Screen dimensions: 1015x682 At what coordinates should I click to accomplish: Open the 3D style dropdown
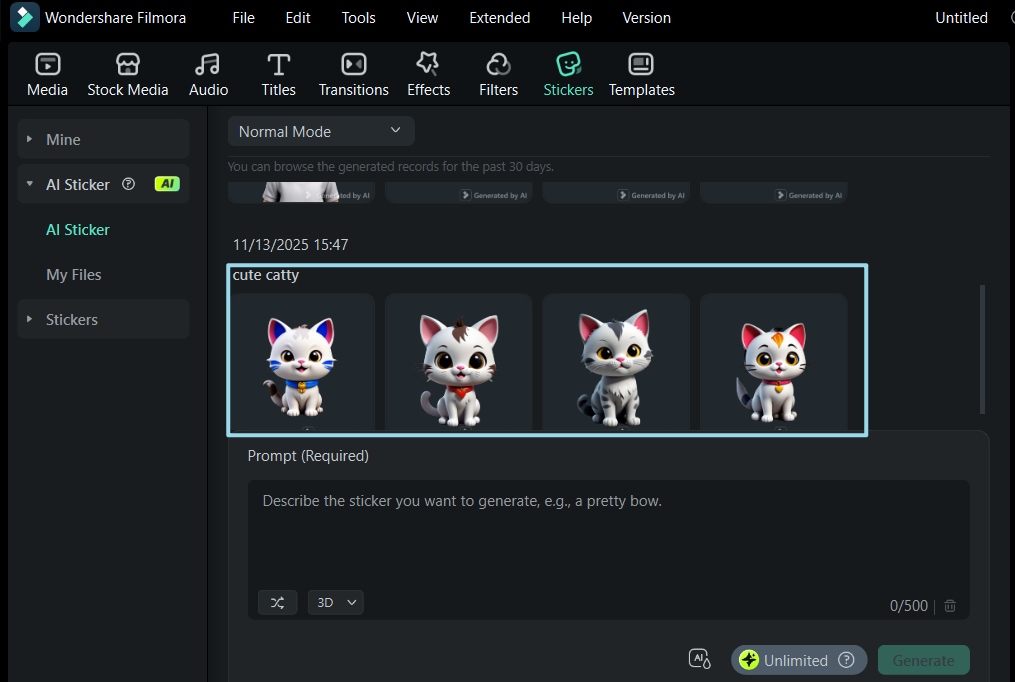pos(335,602)
